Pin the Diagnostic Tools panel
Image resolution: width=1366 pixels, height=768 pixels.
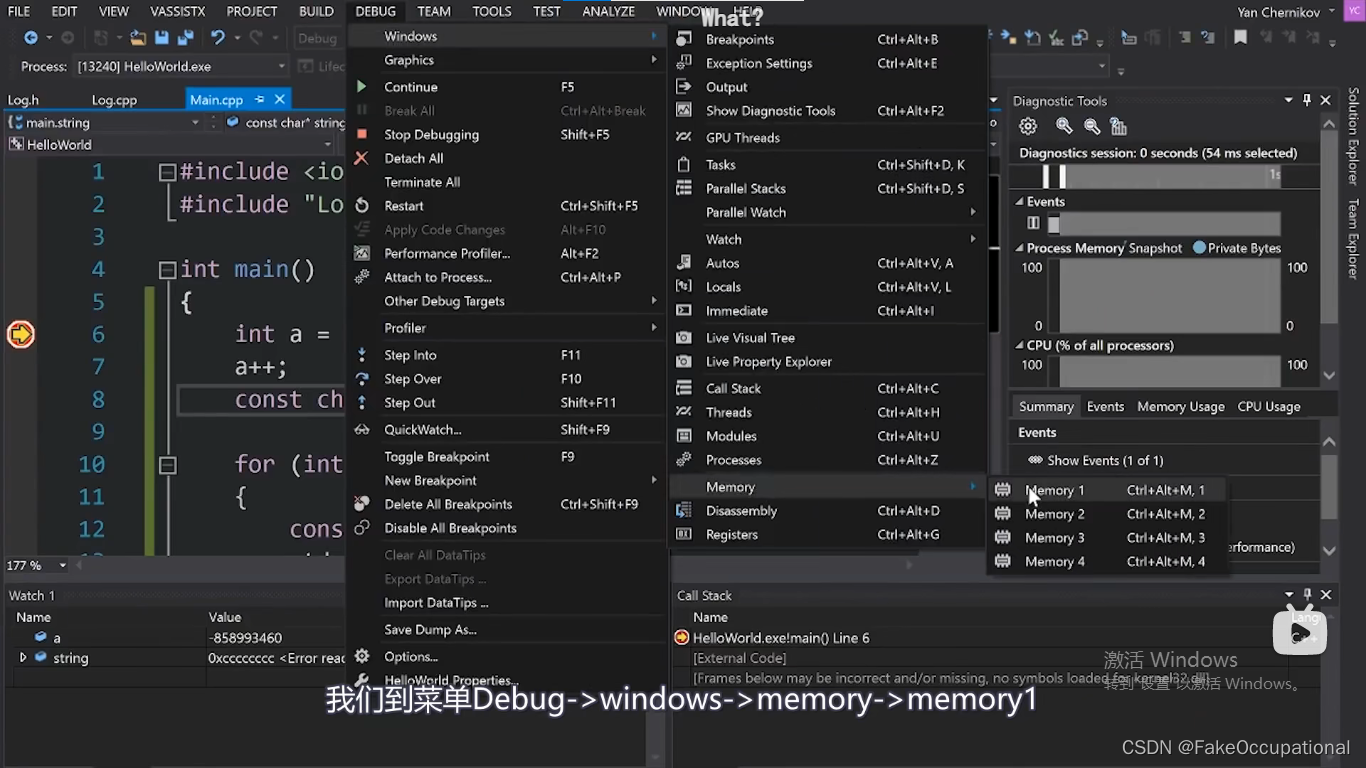(1308, 100)
